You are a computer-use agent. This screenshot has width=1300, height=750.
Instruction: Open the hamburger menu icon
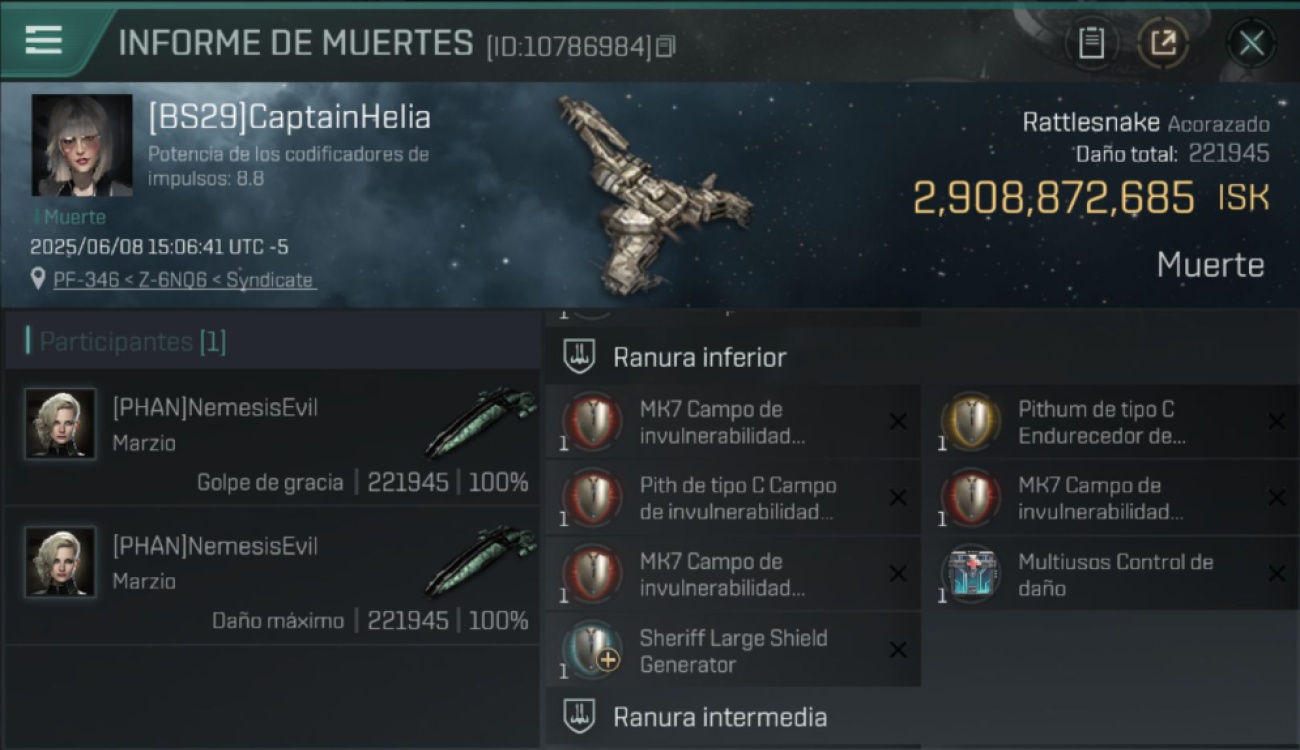tap(43, 40)
